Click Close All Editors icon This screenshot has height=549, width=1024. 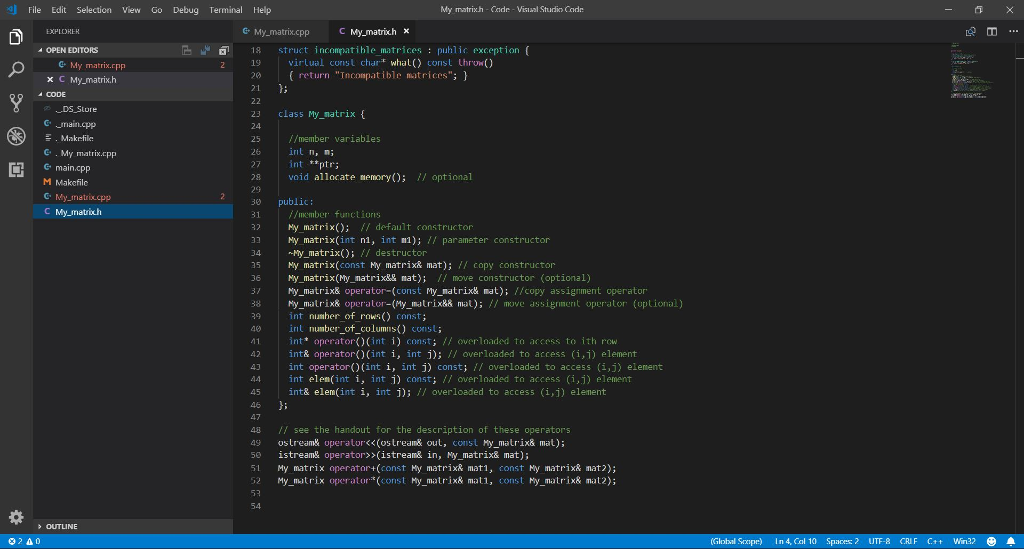coord(224,50)
